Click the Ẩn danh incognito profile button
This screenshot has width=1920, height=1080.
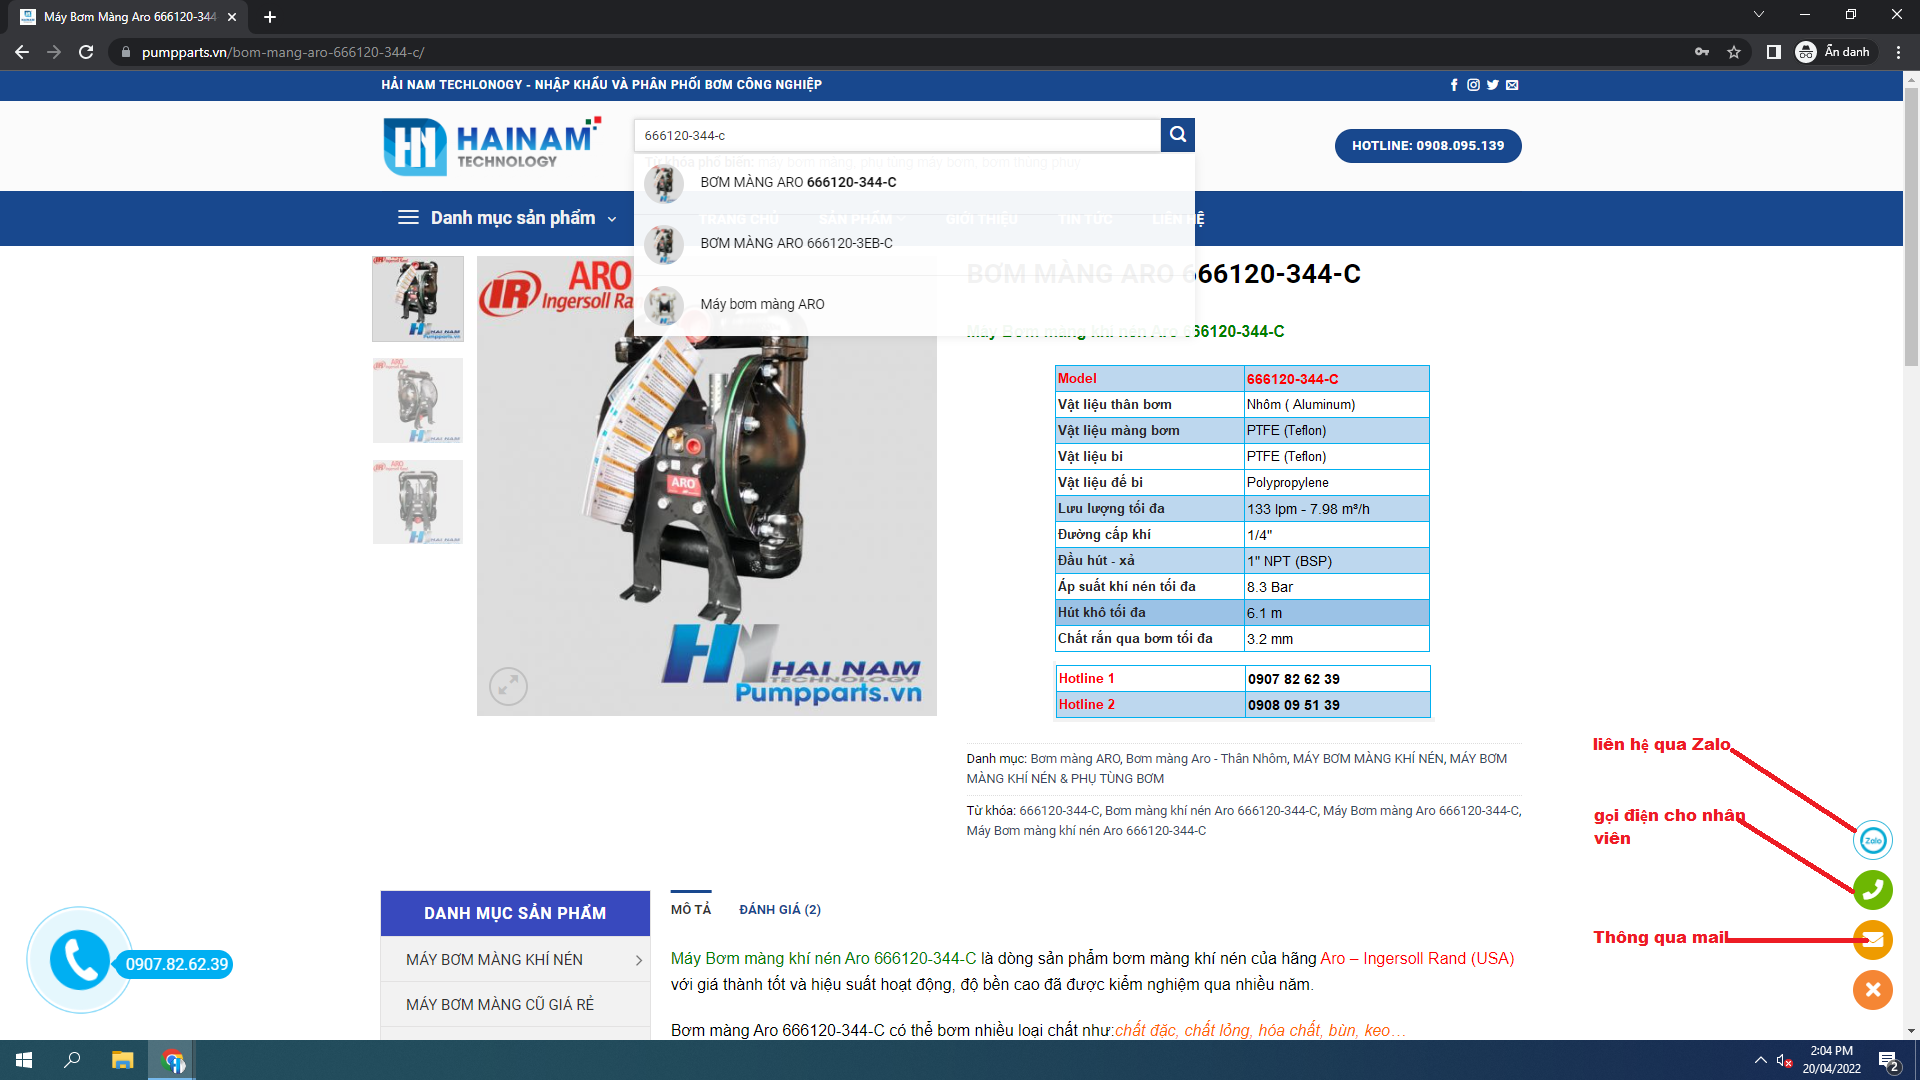tap(1834, 52)
